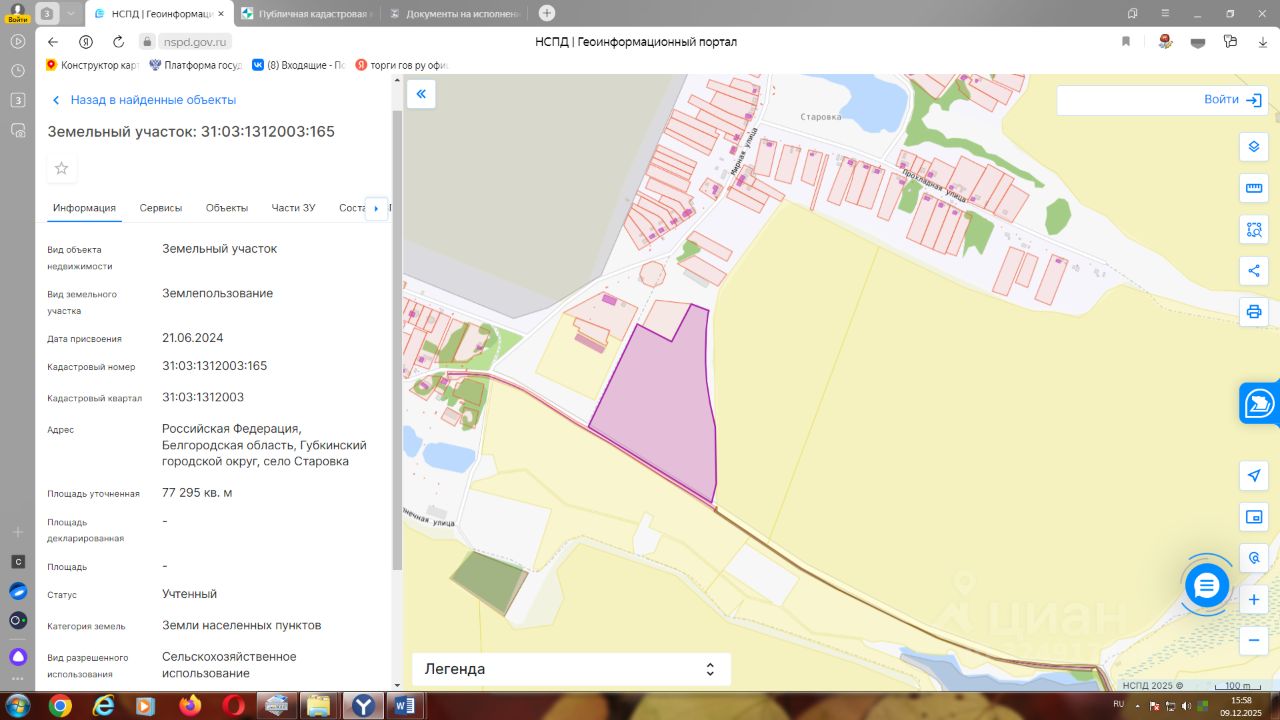Open the blue side widget tab
The height and width of the screenshot is (720, 1280).
[1259, 404]
